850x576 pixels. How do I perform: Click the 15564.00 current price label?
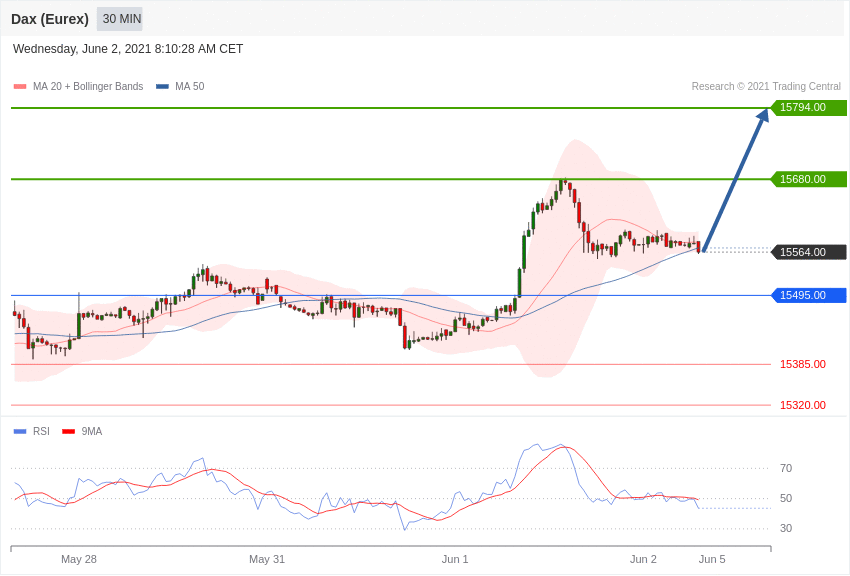pos(808,252)
